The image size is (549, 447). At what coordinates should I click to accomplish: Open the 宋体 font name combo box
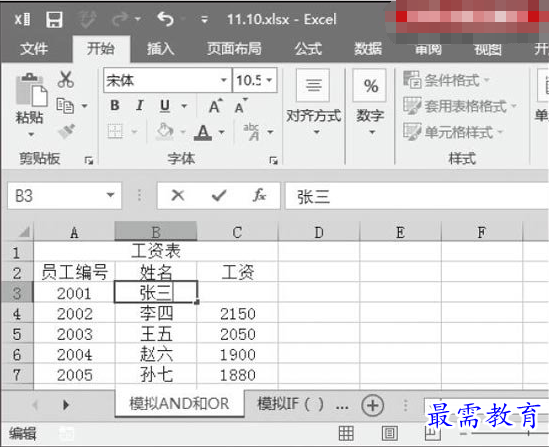pyautogui.click(x=168, y=81)
